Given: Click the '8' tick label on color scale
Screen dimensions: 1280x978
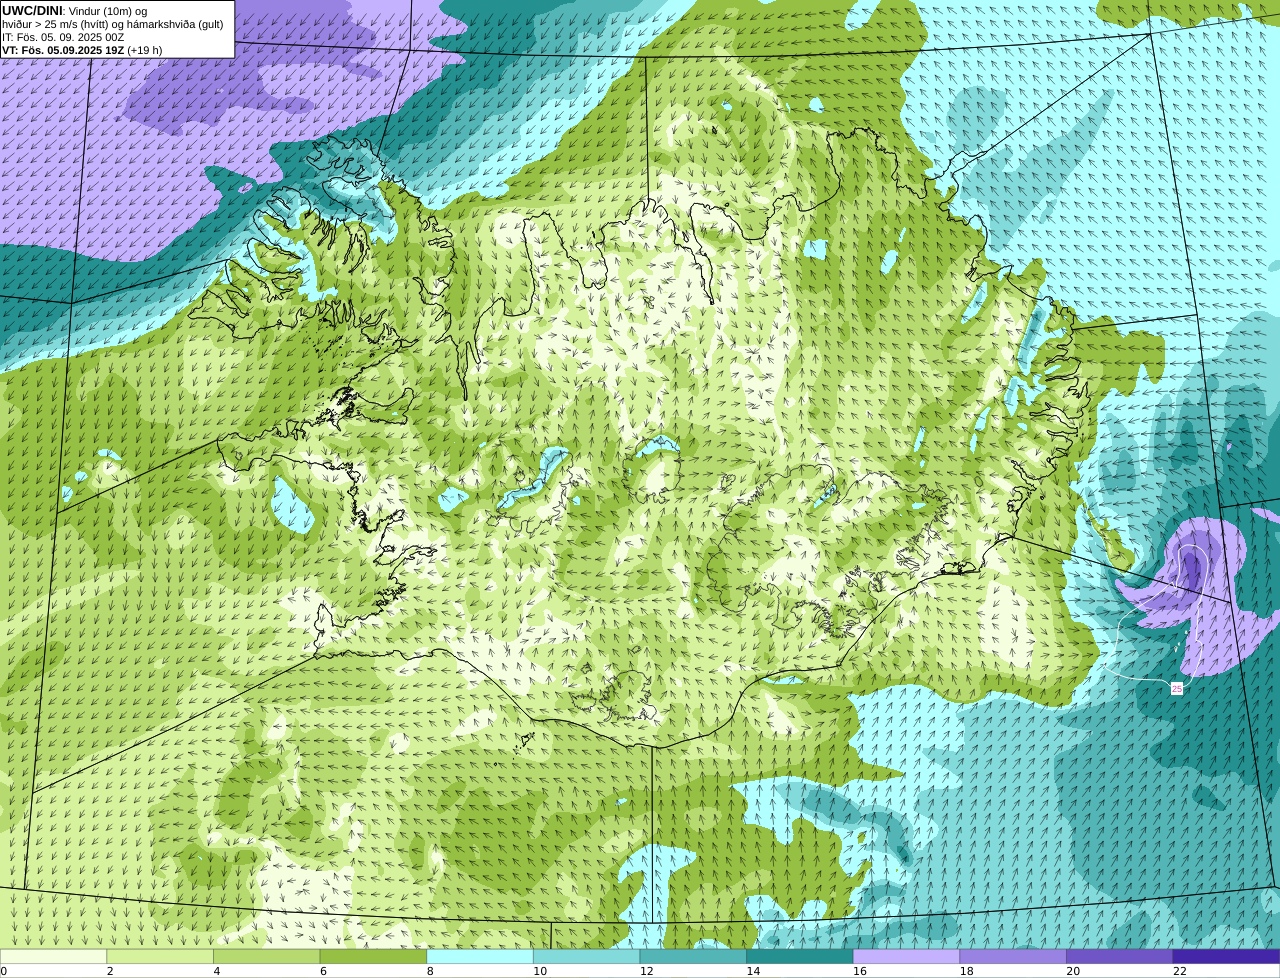Looking at the screenshot, I should 430,971.
